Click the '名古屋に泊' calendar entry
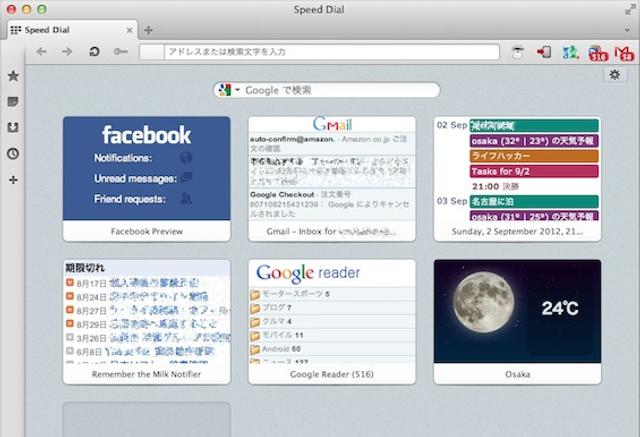This screenshot has height=437, width=640. click(x=534, y=202)
